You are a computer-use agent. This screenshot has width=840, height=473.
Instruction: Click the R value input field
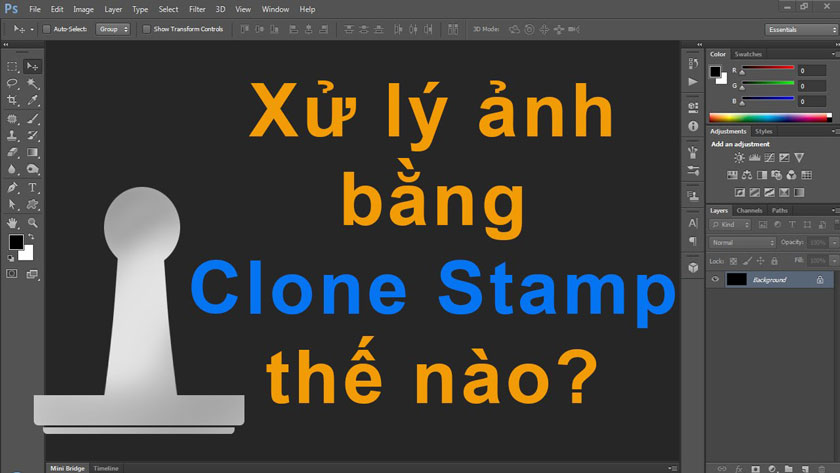coord(812,71)
